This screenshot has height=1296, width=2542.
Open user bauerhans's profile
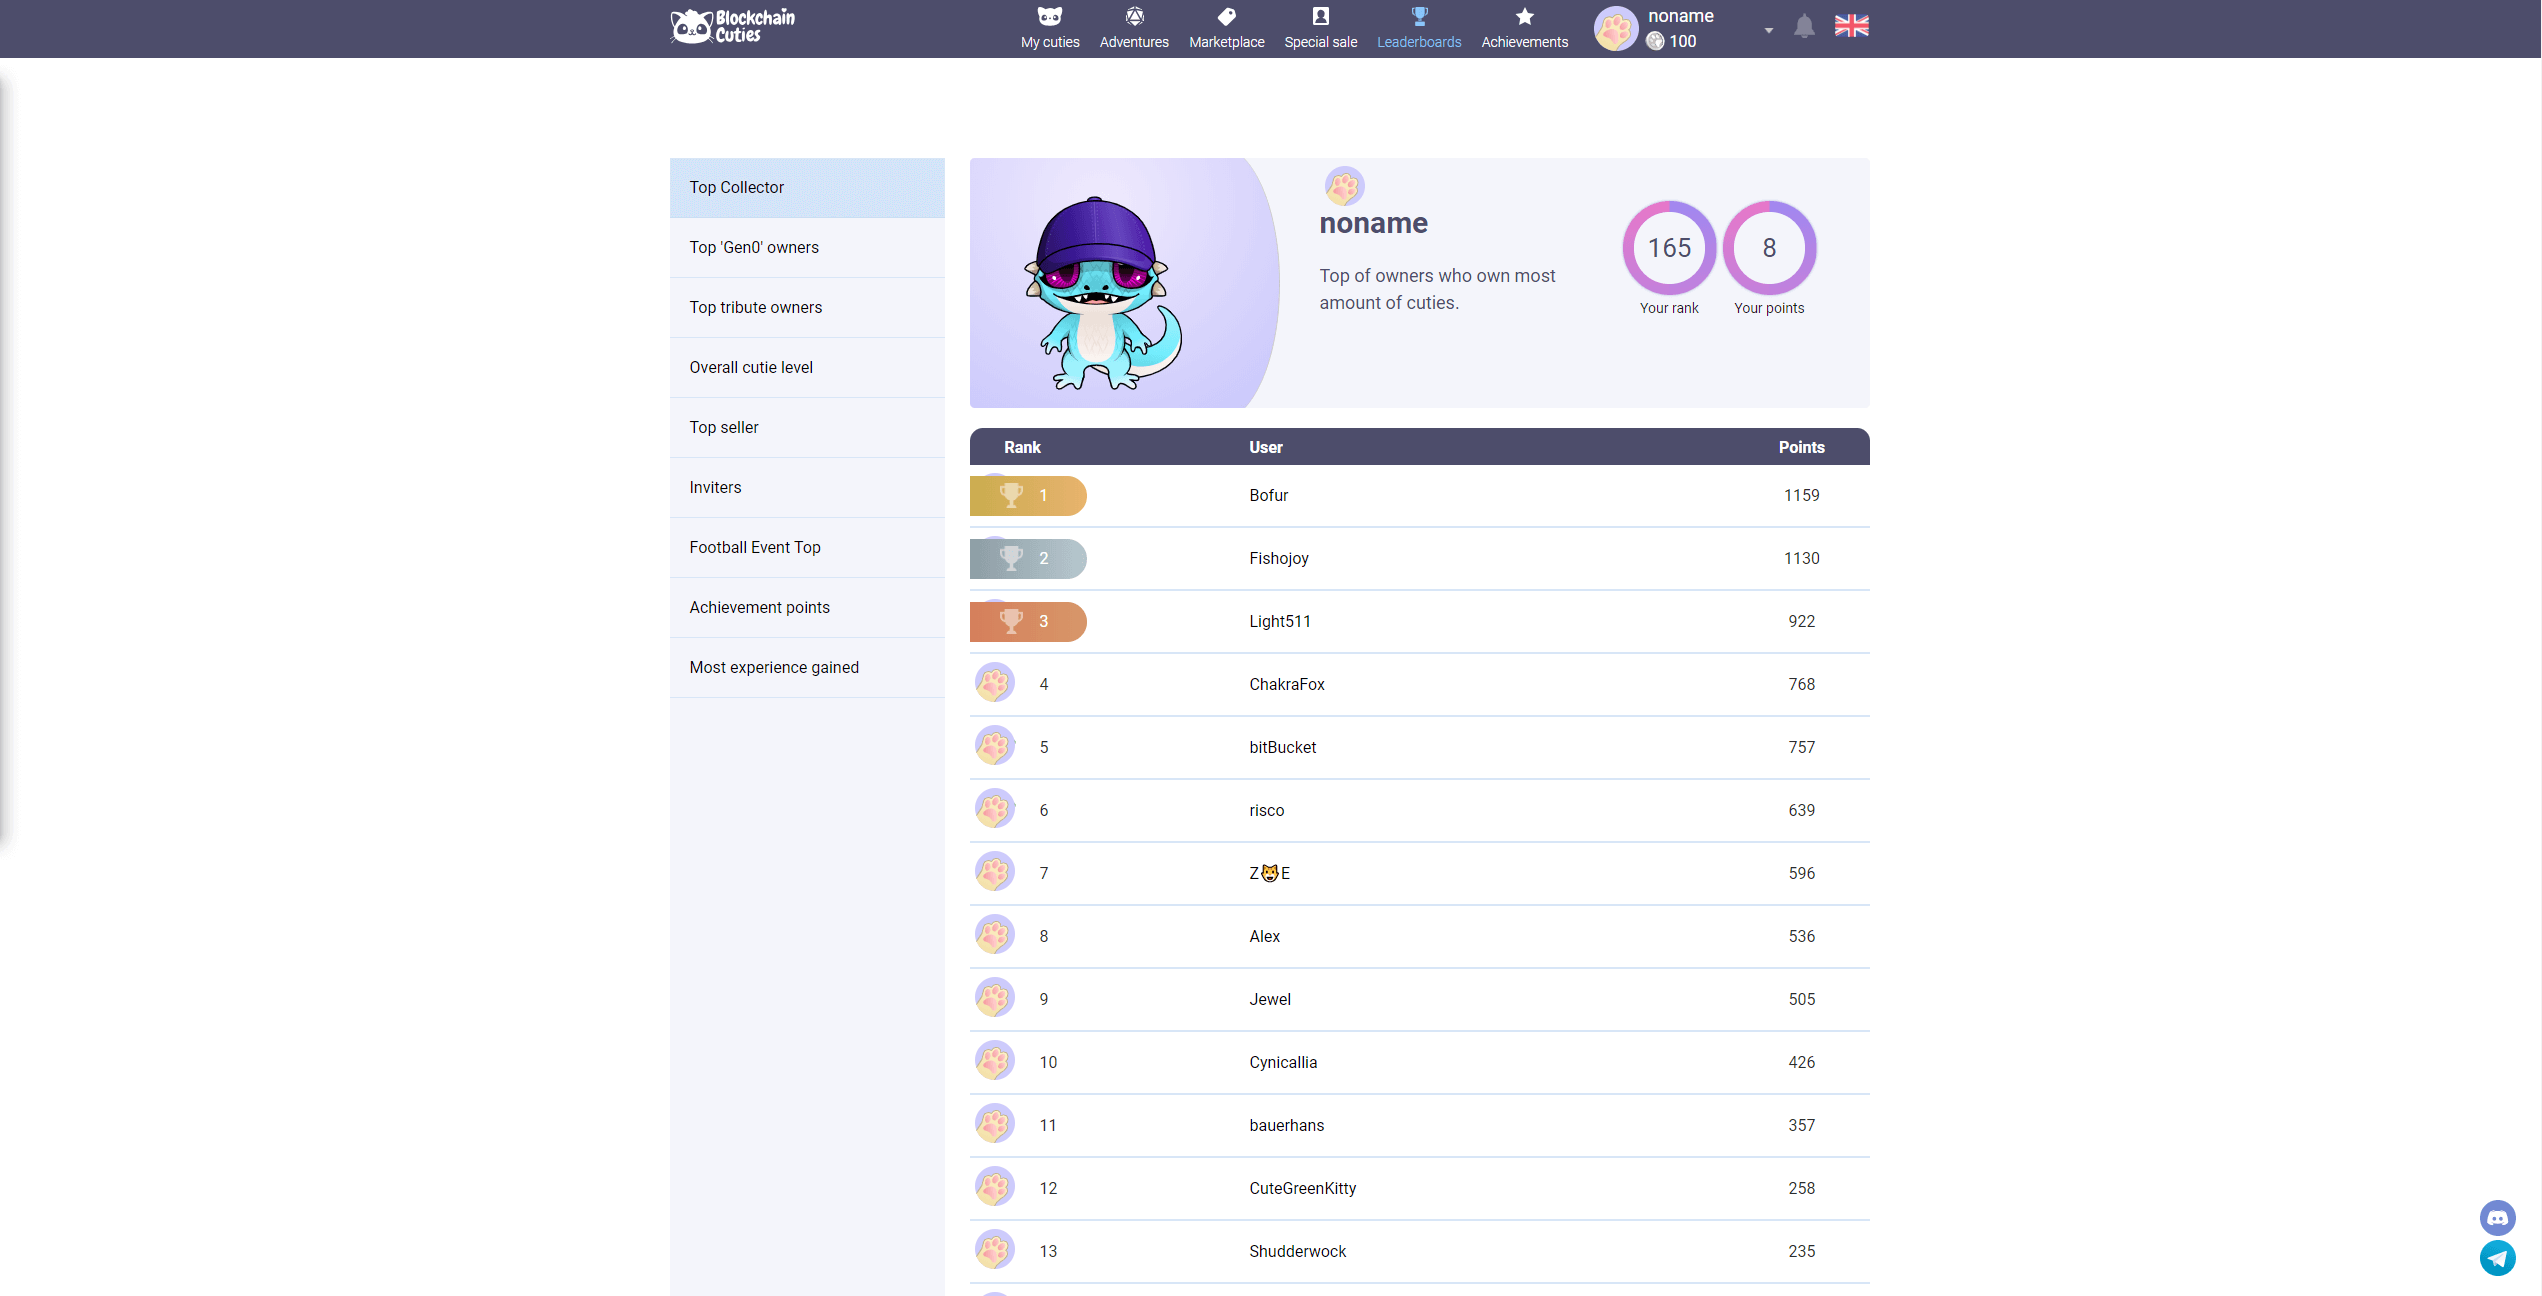[1286, 1126]
